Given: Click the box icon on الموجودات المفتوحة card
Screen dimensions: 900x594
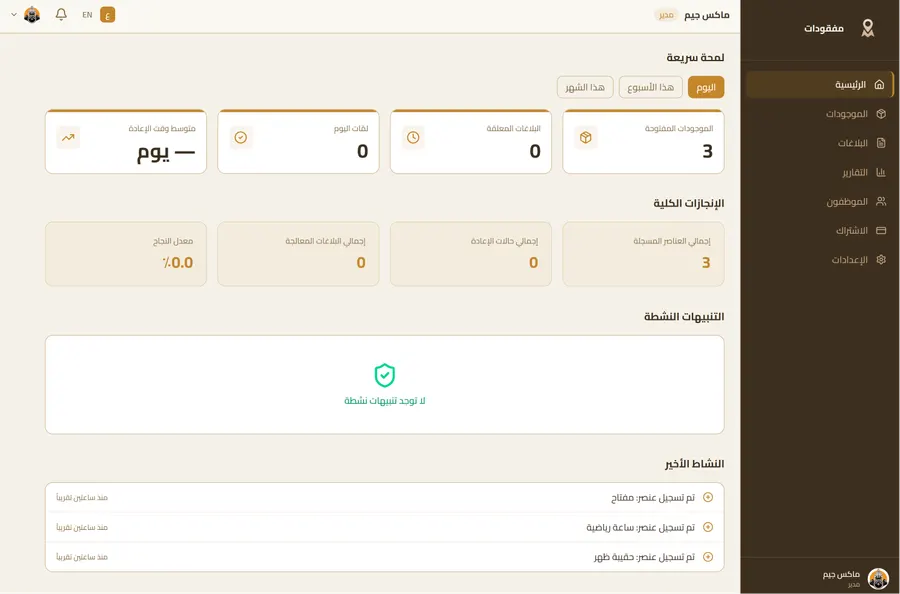Looking at the screenshot, I should 585,138.
